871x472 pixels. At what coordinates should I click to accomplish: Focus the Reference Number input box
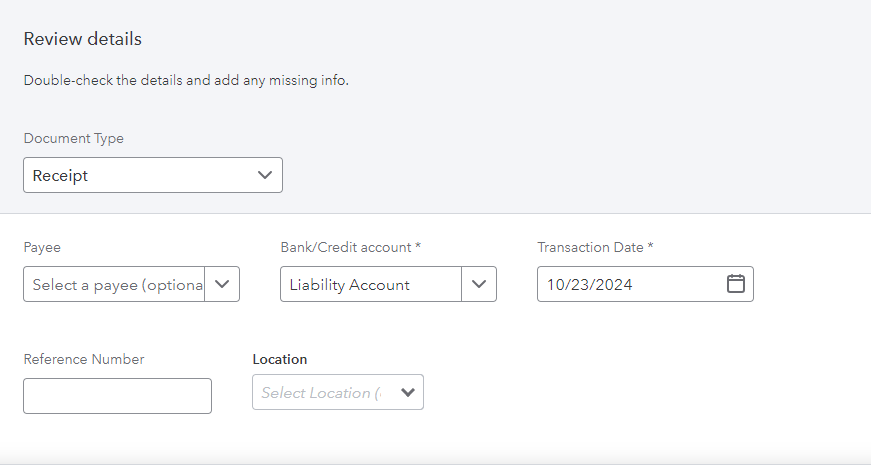point(117,396)
